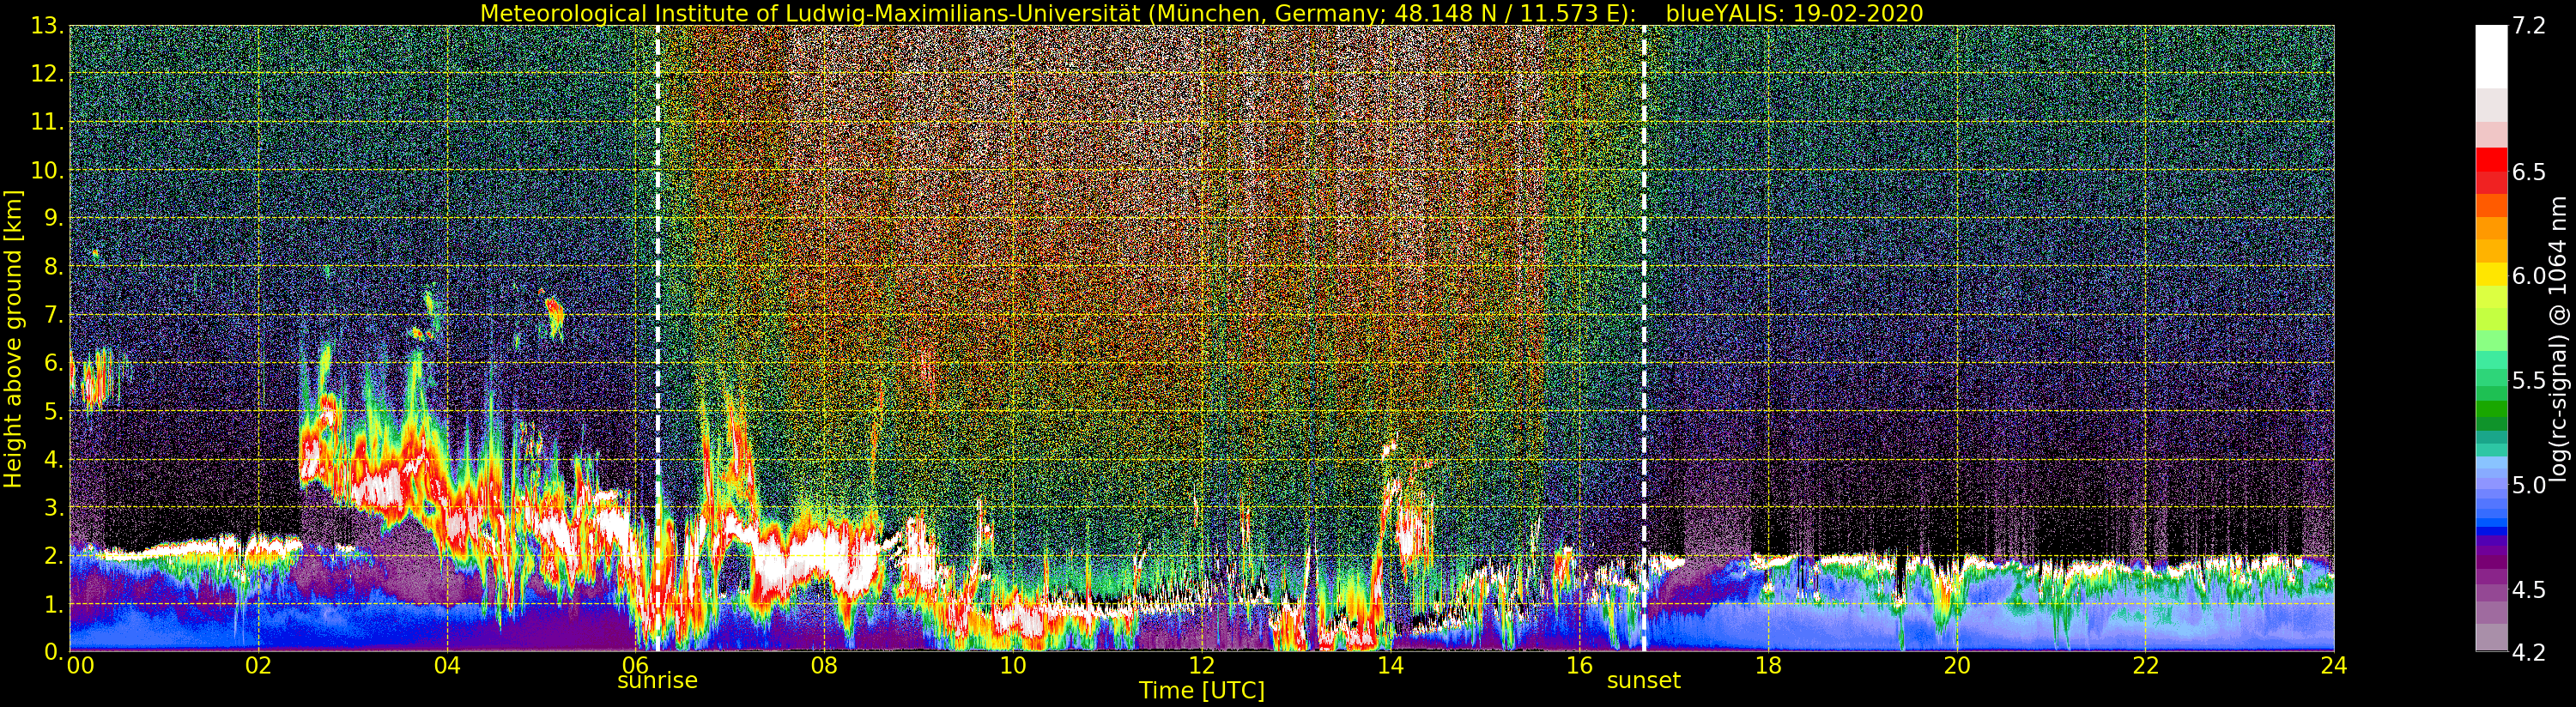Click the 08 tick on the time axis

point(824,666)
